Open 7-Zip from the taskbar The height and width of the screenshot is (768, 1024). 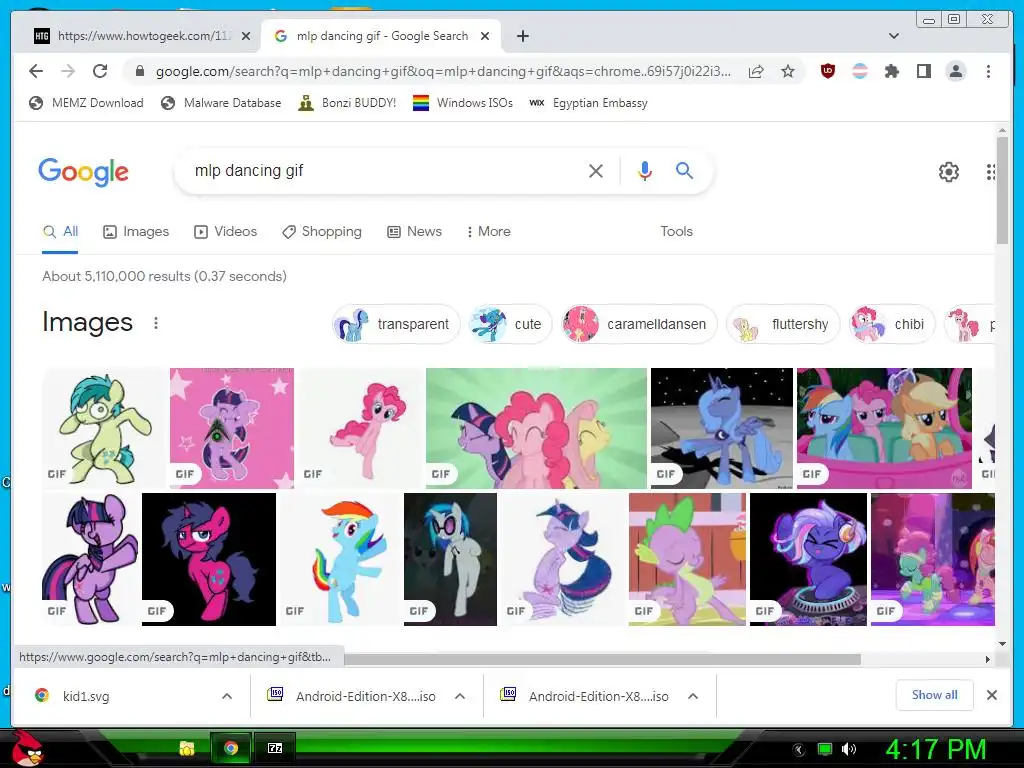(275, 748)
